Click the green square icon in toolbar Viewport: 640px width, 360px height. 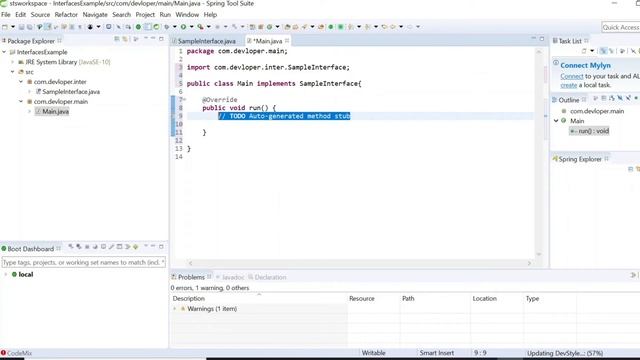340,27
